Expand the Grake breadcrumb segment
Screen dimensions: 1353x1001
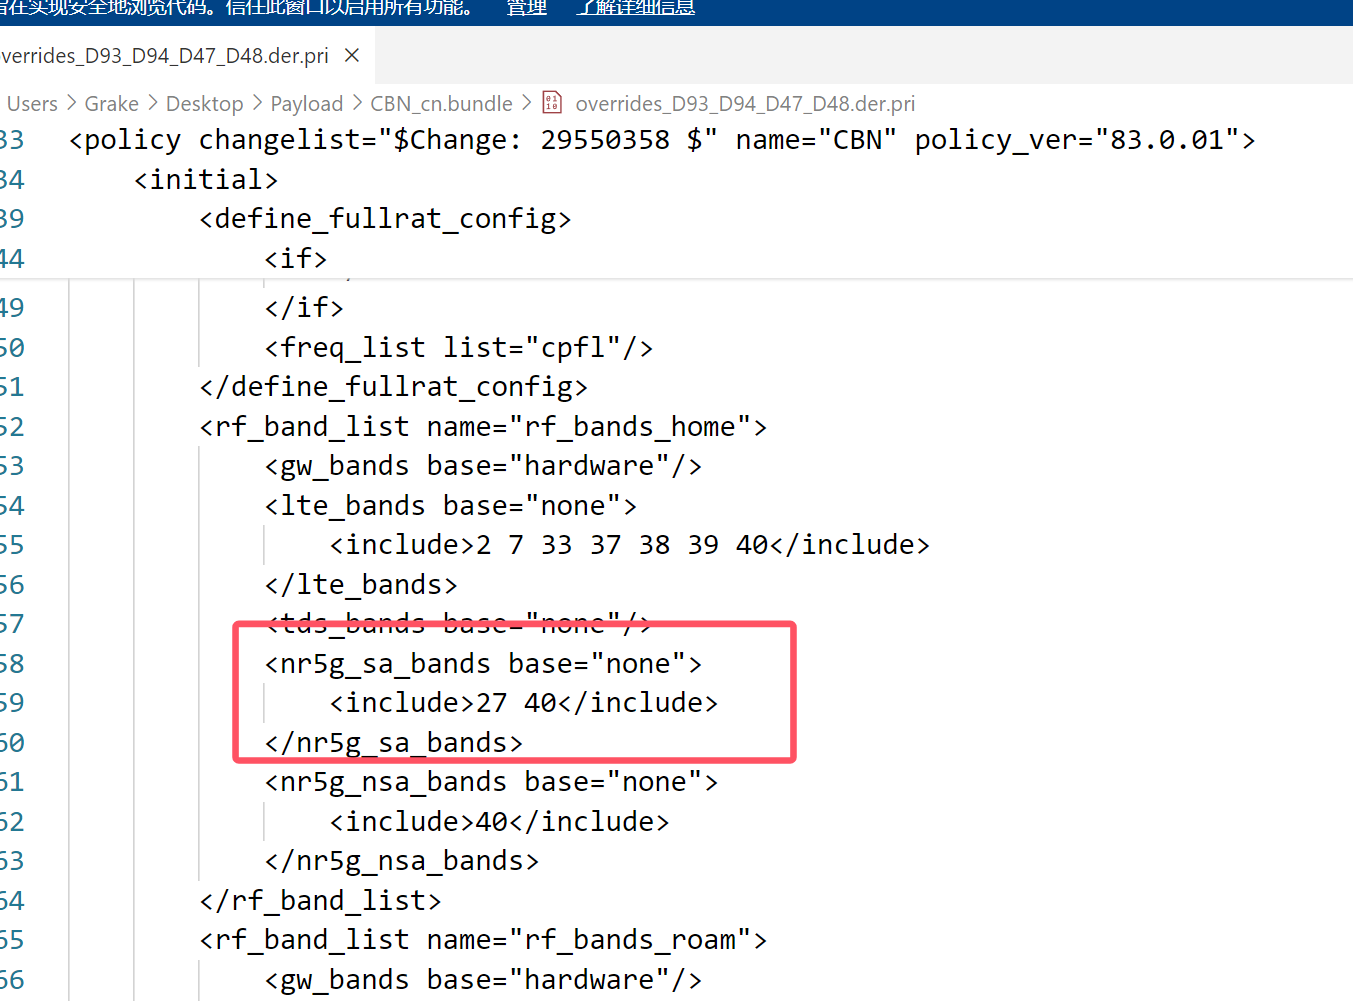[111, 104]
